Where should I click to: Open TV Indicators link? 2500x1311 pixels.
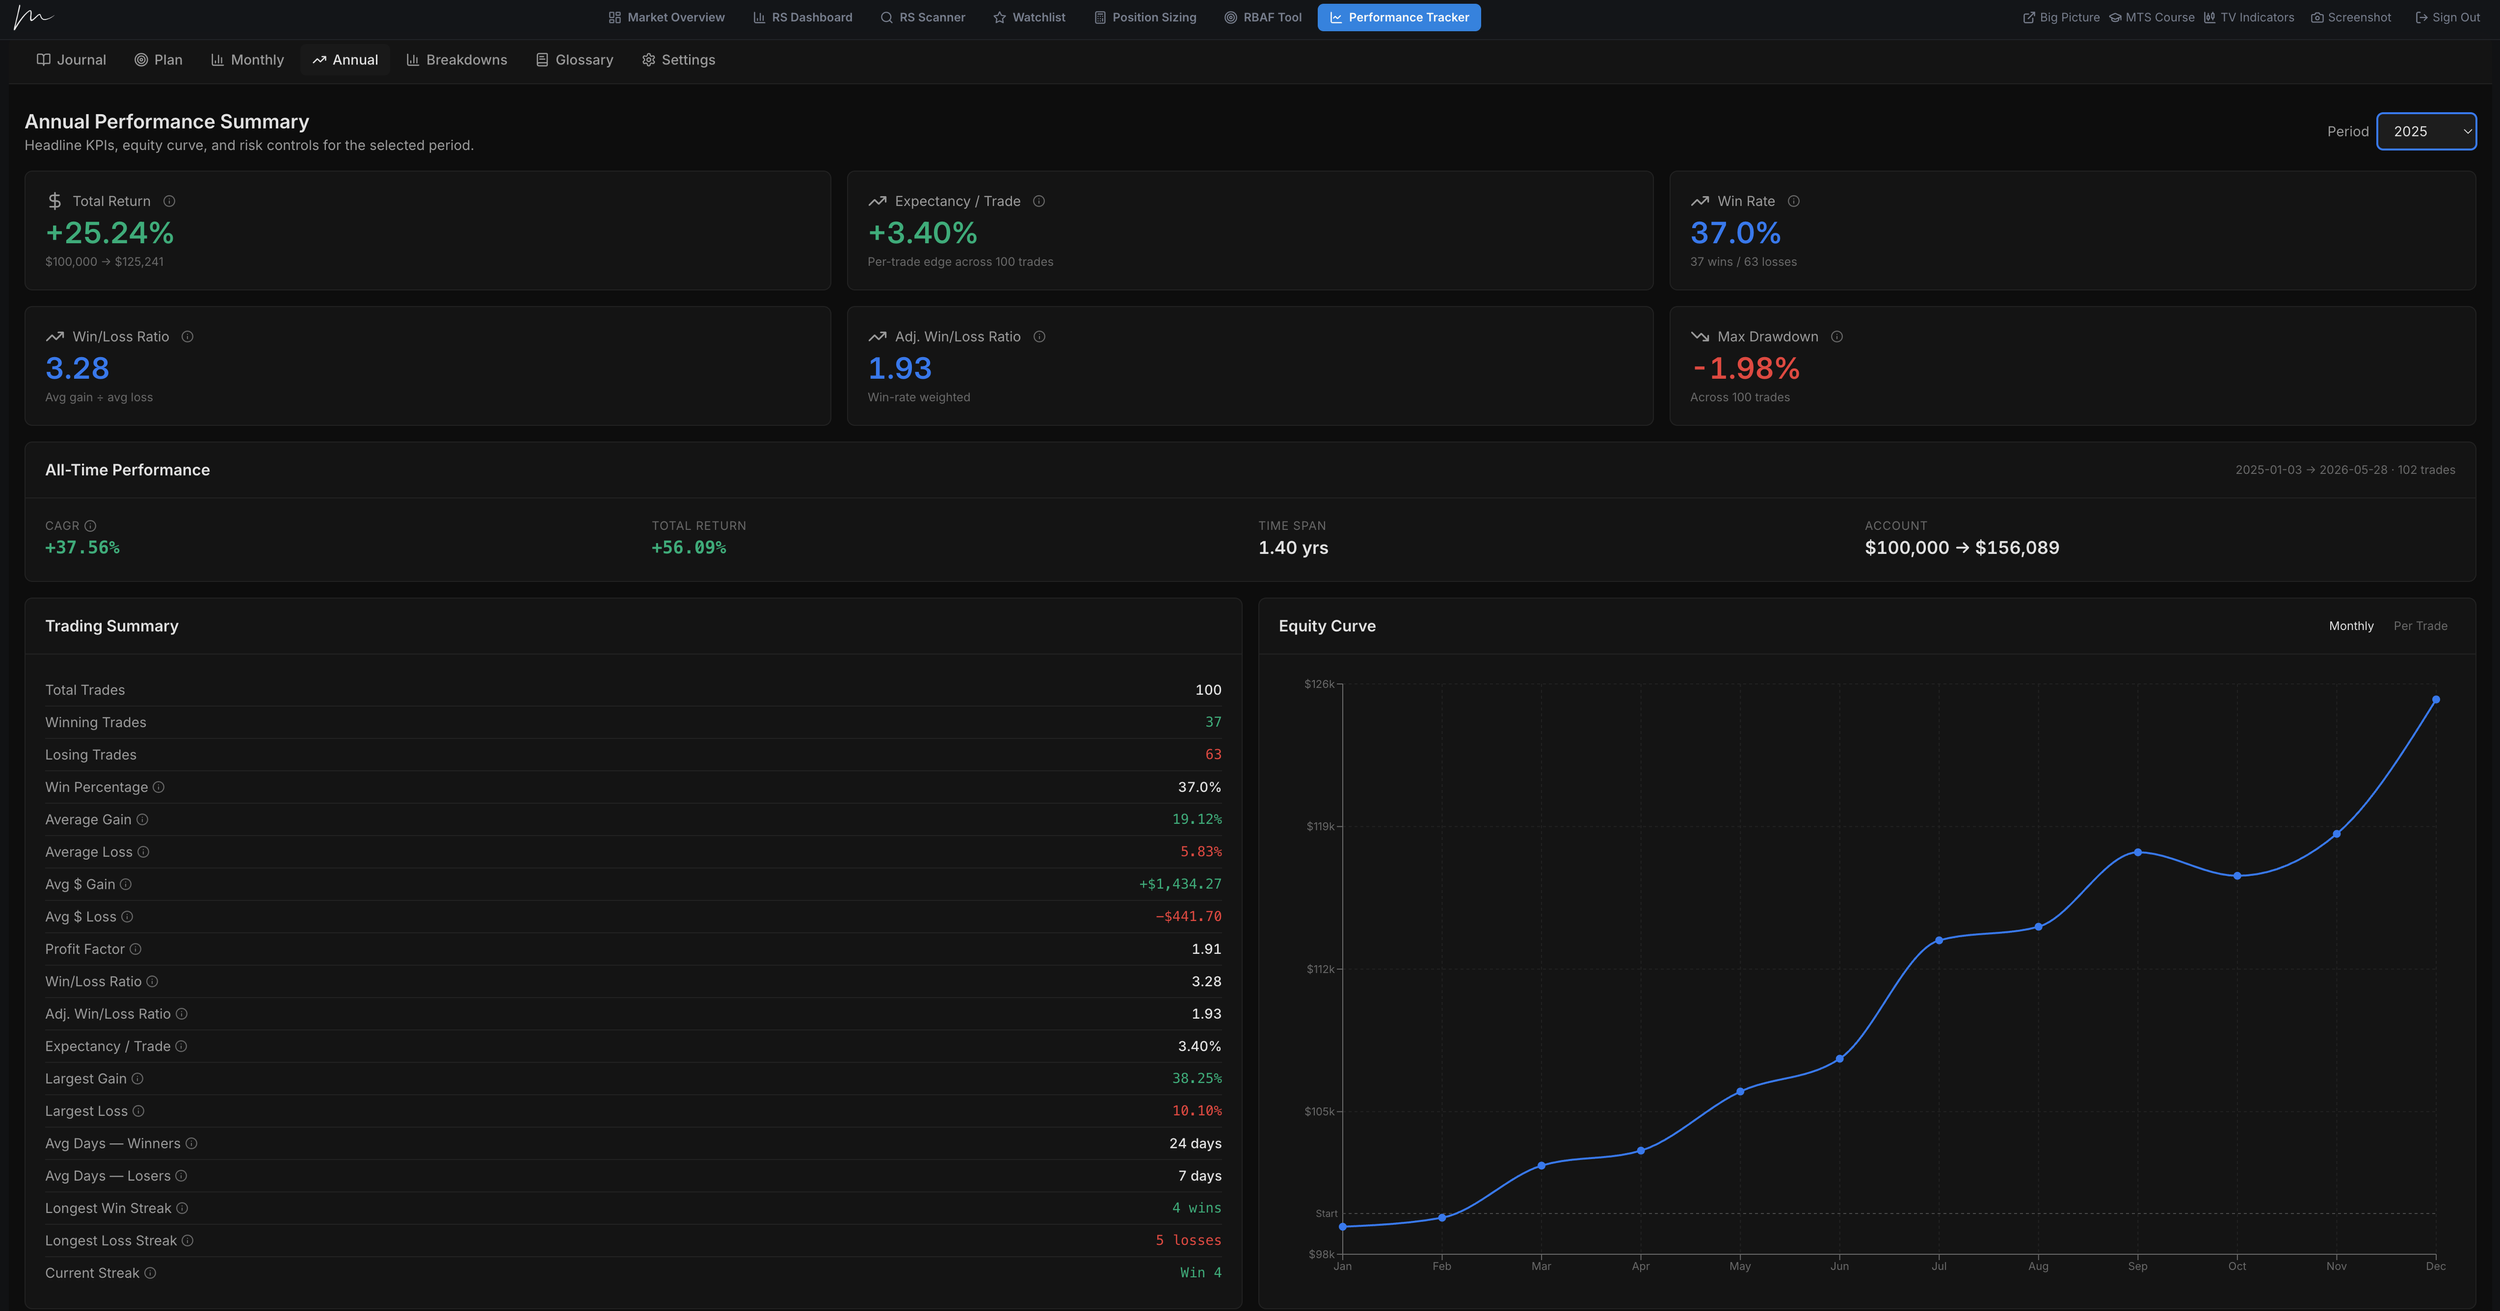[2249, 17]
